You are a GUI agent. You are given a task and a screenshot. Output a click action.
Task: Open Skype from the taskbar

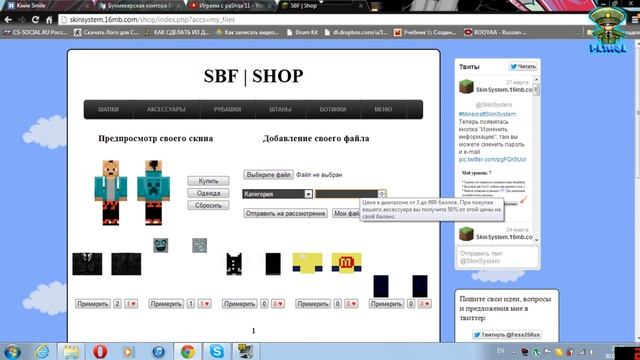217,351
